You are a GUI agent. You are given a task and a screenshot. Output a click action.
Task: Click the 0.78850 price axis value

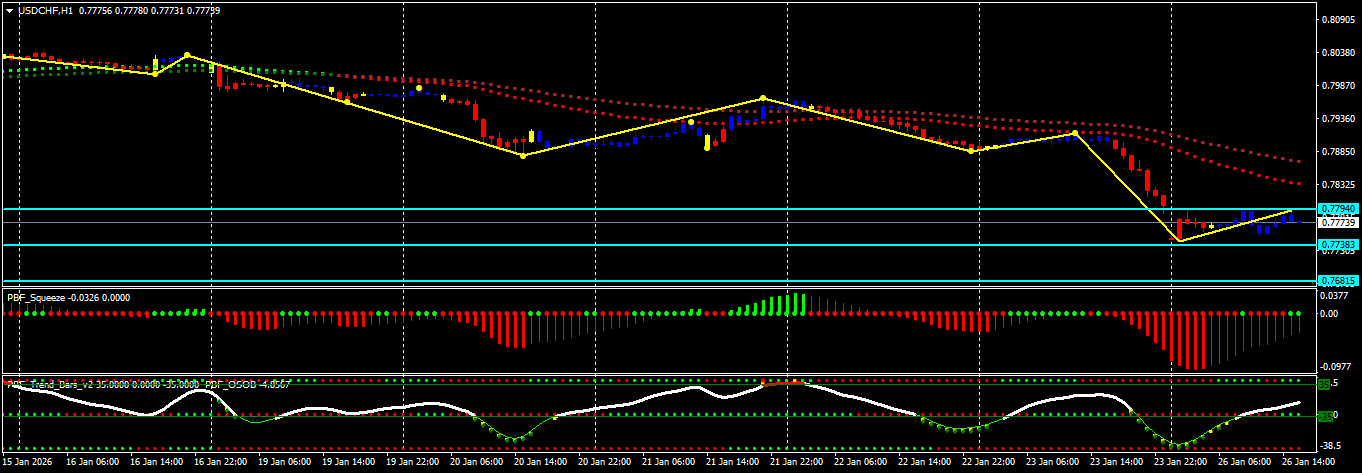pos(1338,152)
